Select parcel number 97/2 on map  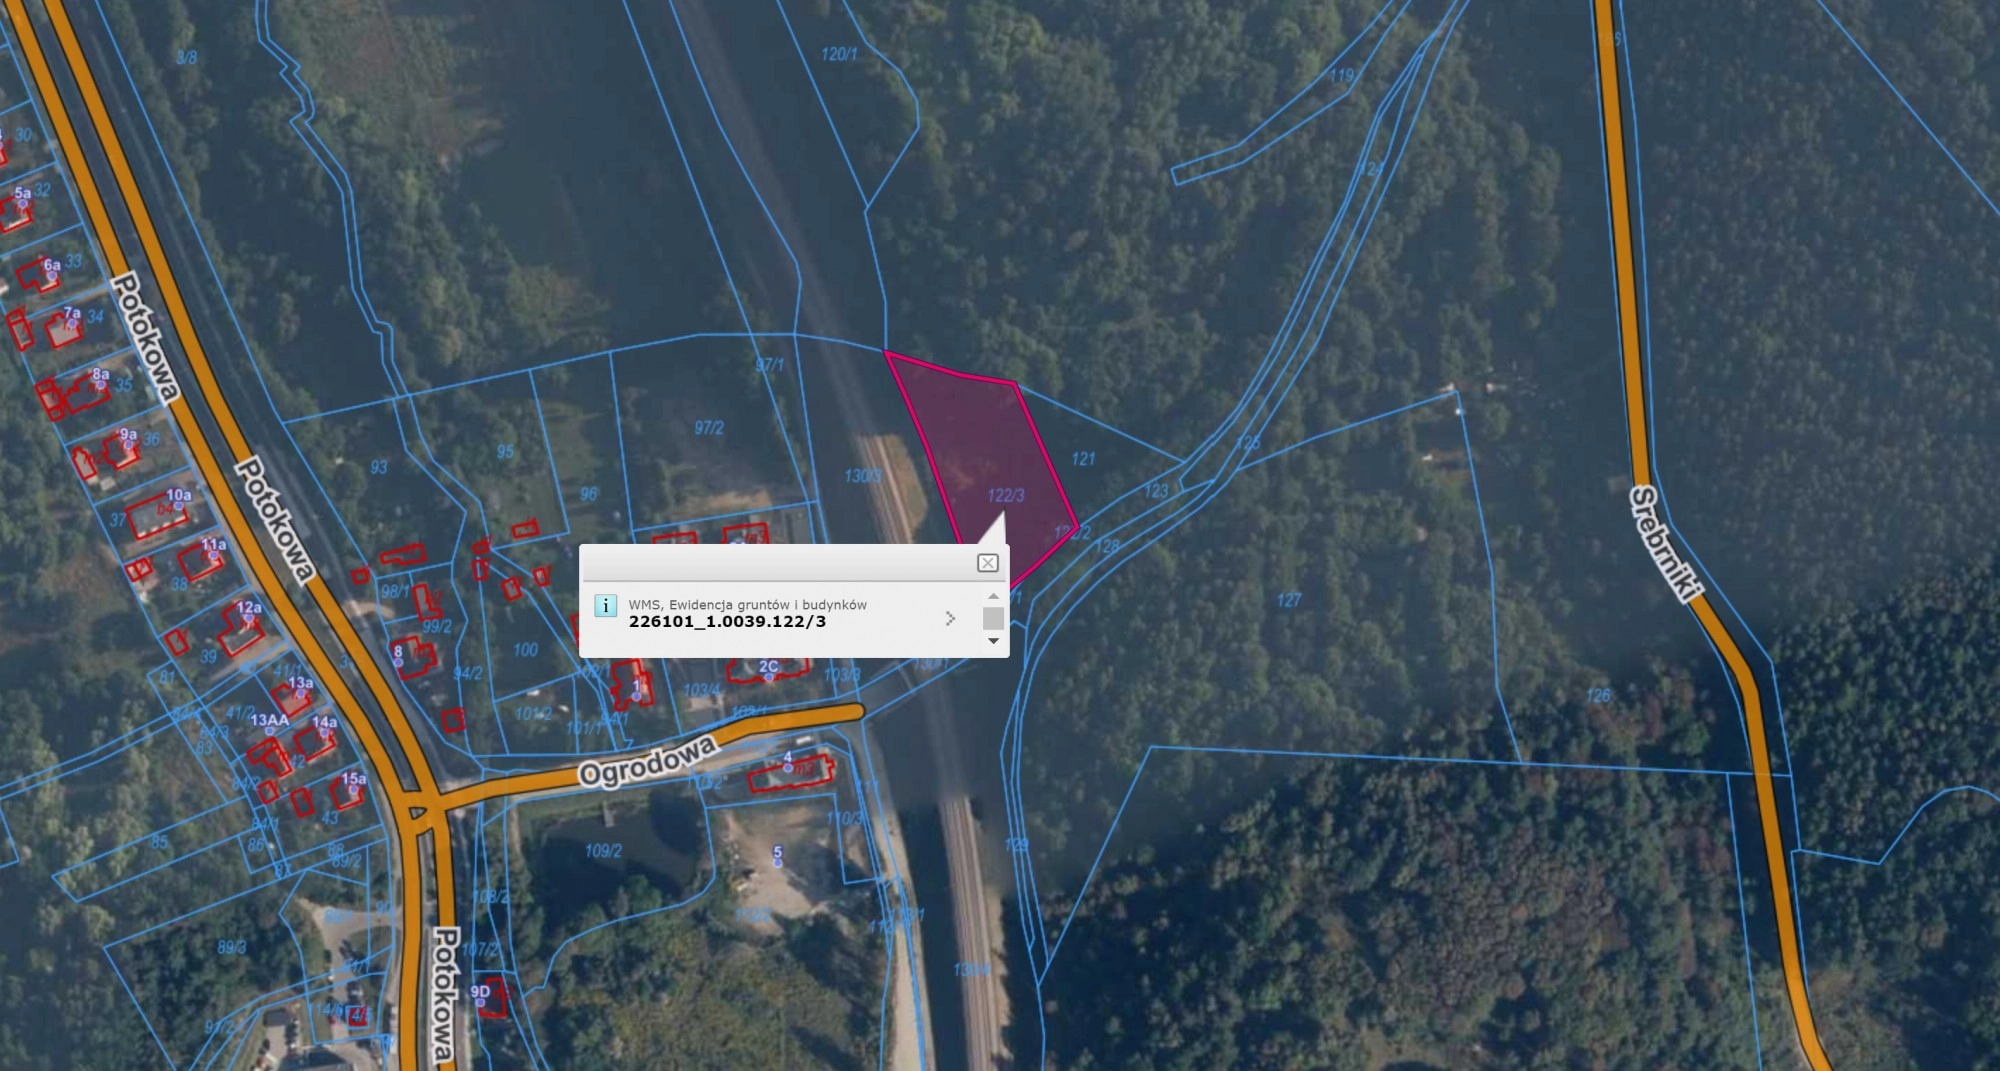click(708, 428)
